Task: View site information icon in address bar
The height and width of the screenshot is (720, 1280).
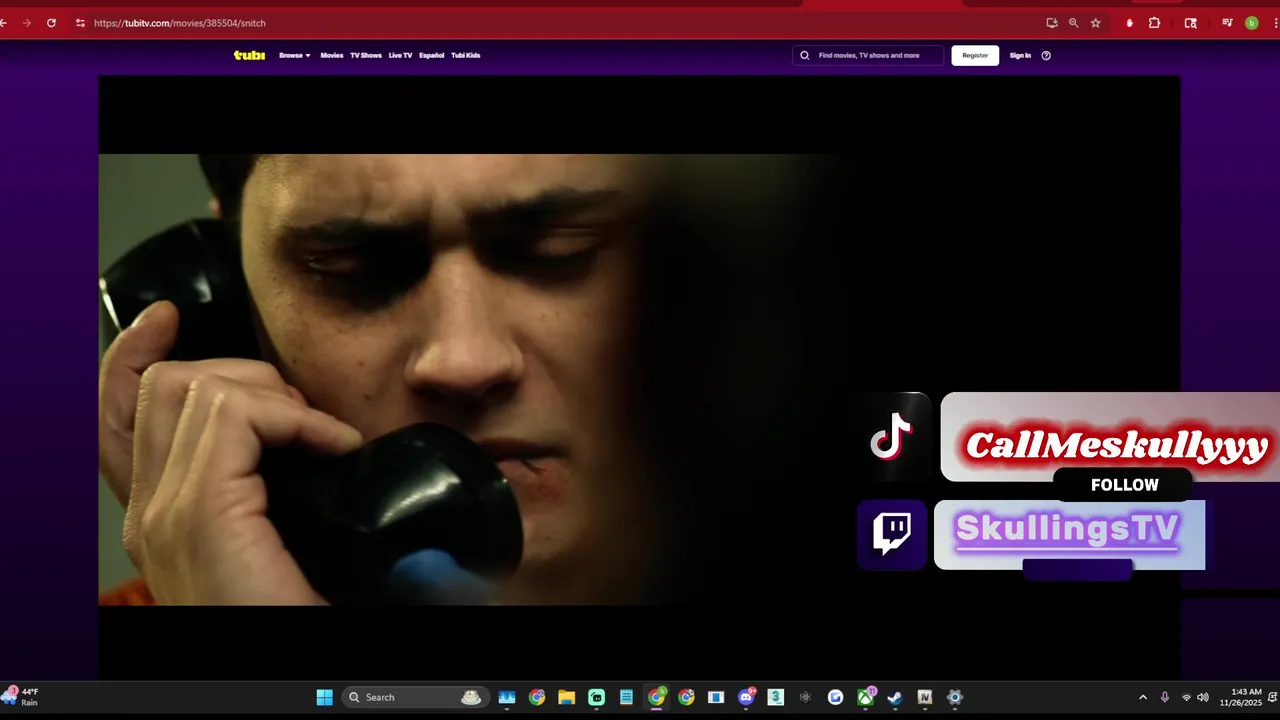Action: tap(80, 23)
